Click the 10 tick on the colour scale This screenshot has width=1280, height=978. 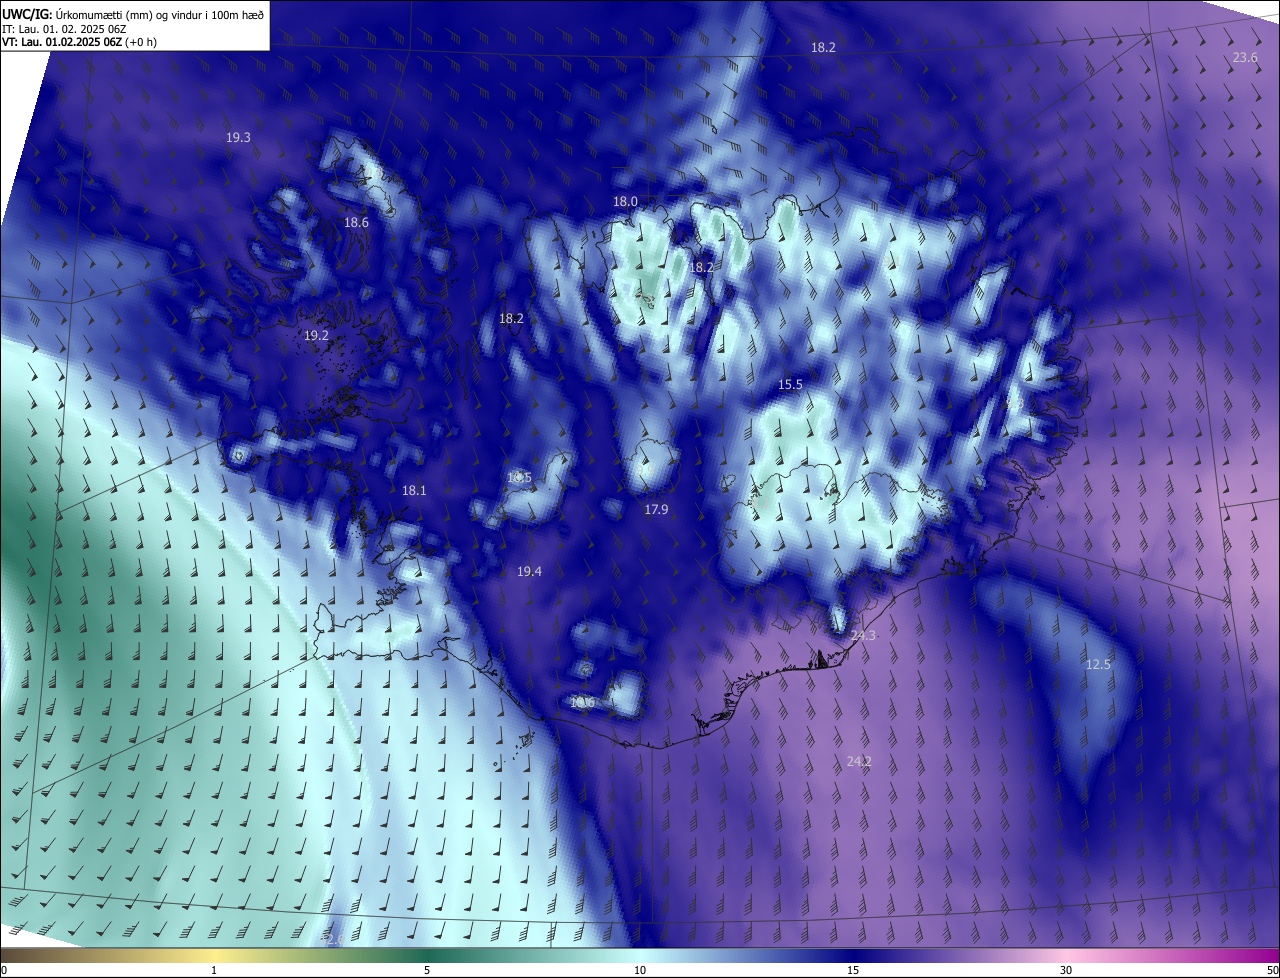(x=640, y=971)
